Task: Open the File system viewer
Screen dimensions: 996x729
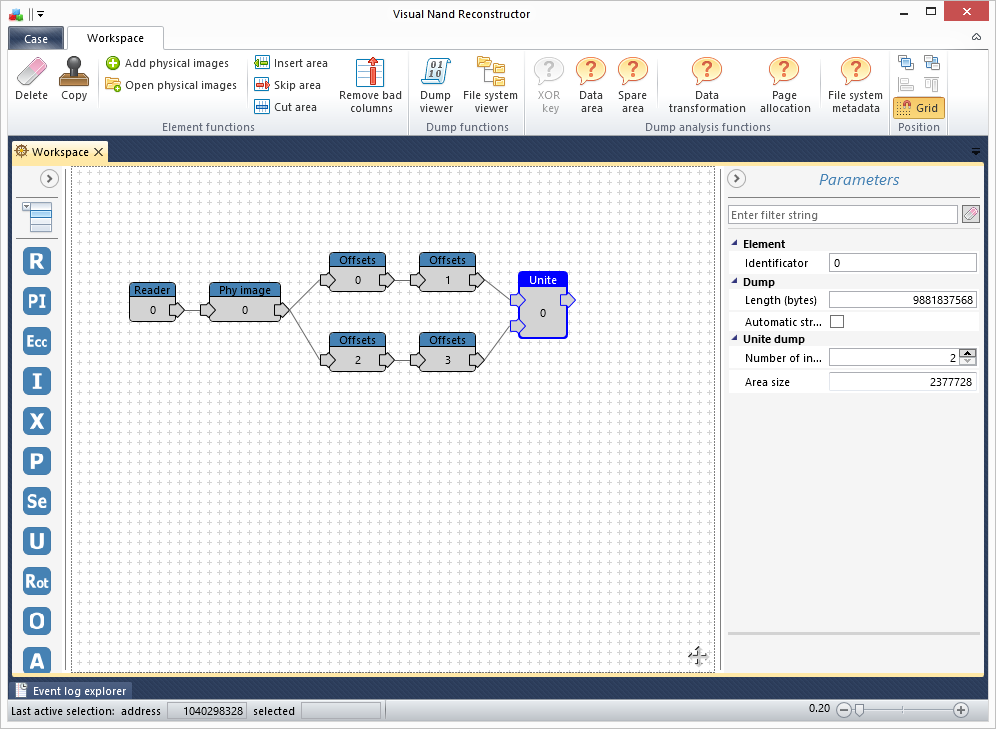Action: click(490, 85)
